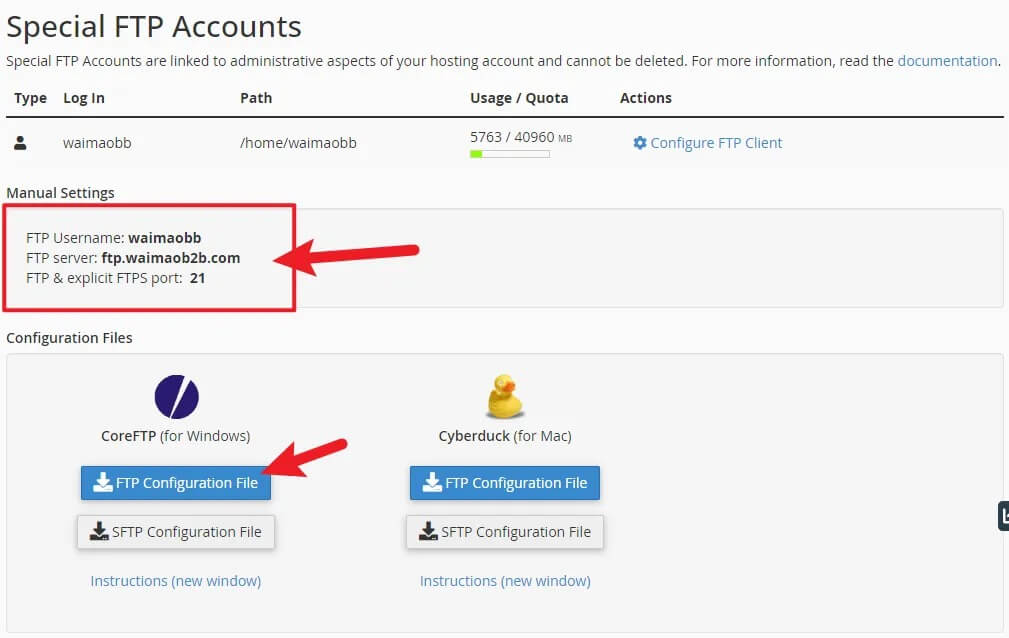Image resolution: width=1009 pixels, height=638 pixels.
Task: Click the Configuration Files heading
Action: click(69, 338)
